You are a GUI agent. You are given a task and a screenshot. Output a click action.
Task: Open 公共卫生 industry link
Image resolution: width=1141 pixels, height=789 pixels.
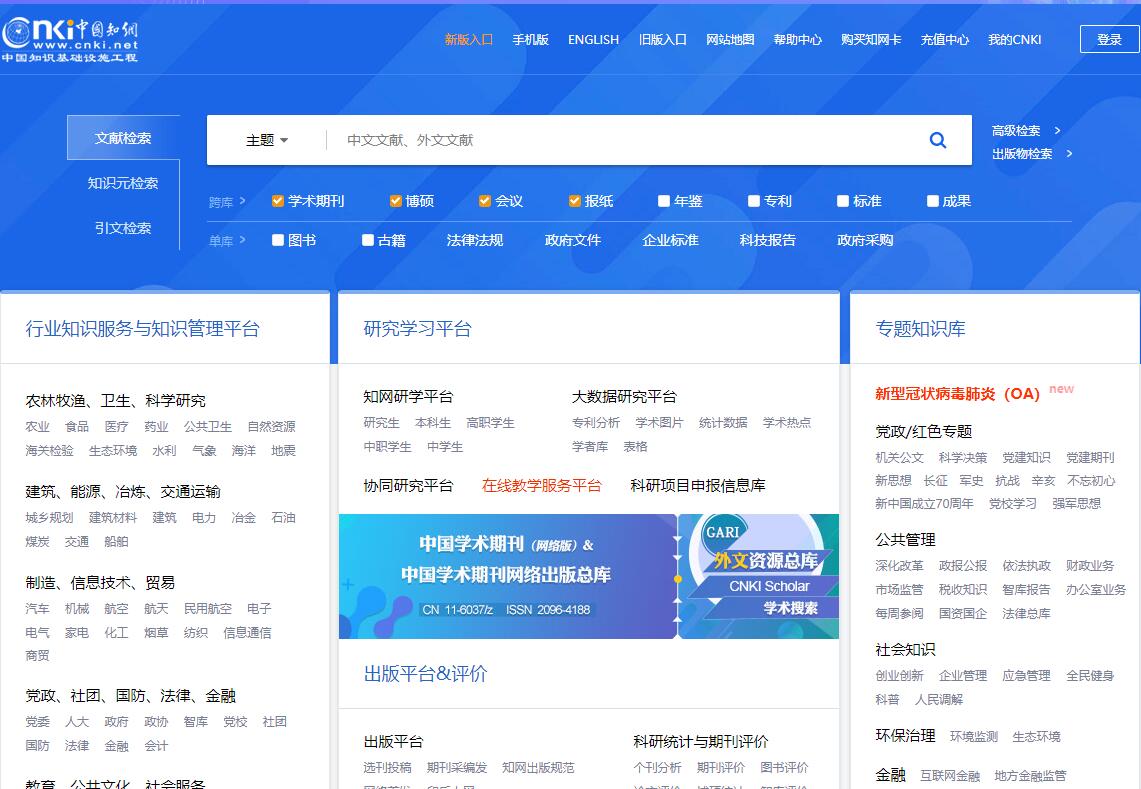207,427
